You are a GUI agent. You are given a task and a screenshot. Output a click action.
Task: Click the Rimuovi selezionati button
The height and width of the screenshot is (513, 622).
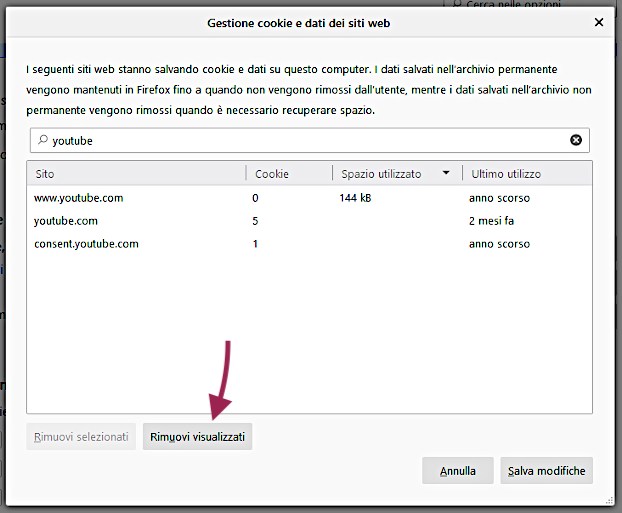81,436
